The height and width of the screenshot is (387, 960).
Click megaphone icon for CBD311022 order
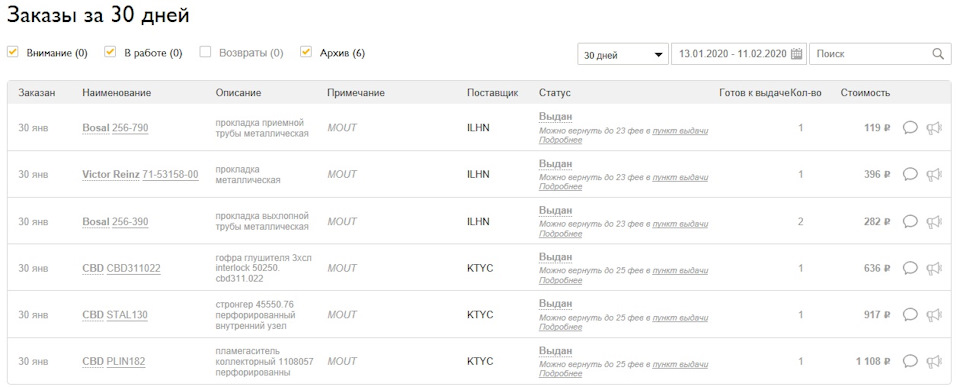point(933,268)
